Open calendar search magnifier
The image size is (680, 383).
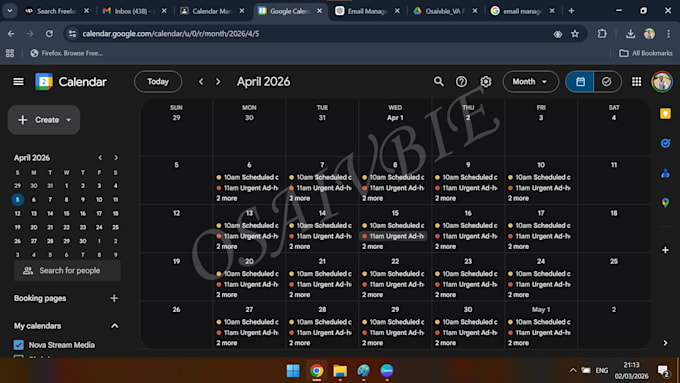tap(438, 82)
